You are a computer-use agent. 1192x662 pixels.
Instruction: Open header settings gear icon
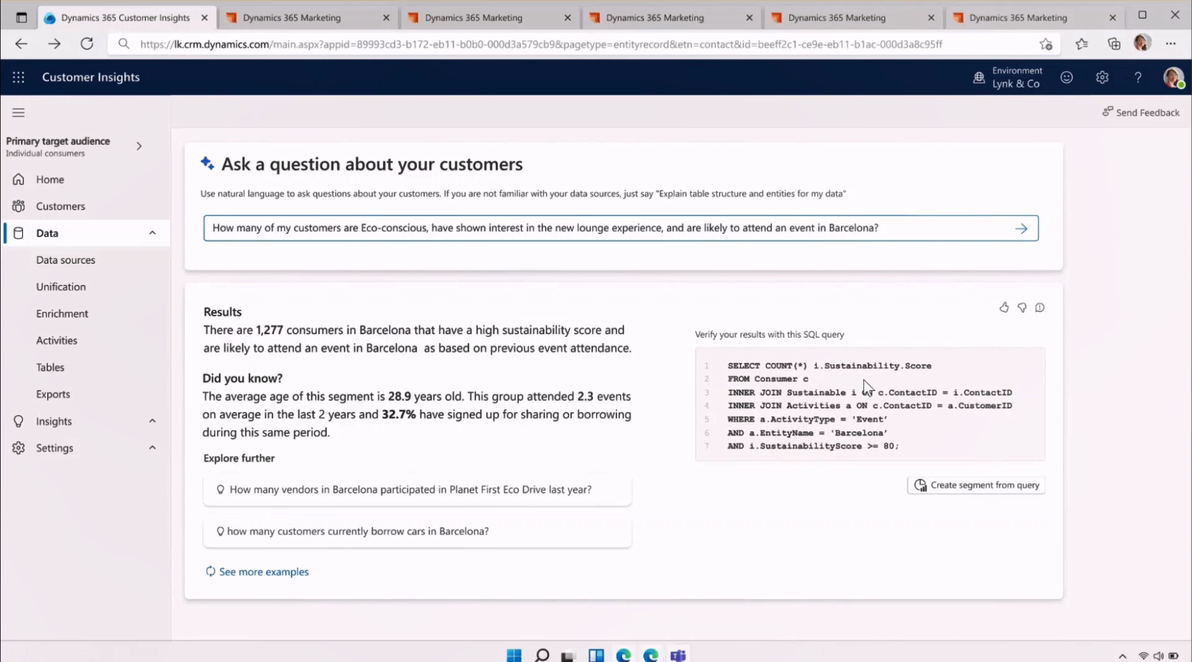click(1102, 77)
